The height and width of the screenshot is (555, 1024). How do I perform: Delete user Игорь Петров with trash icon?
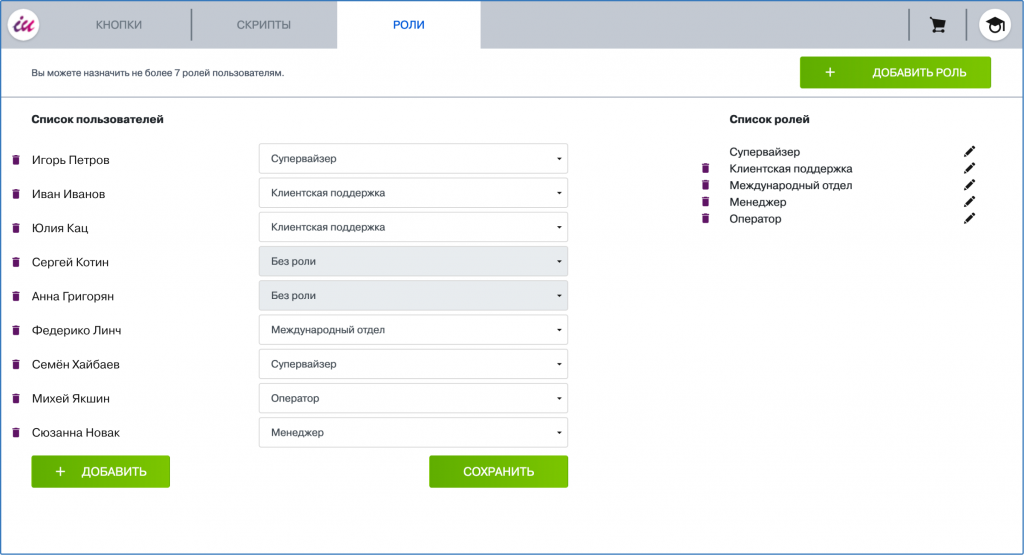[x=16, y=160]
